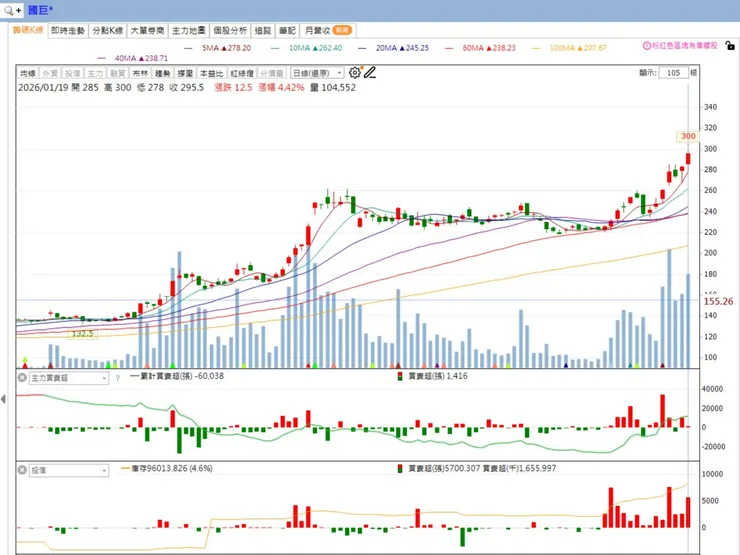
Task: Open the 月營收 tab
Action: coord(328,31)
